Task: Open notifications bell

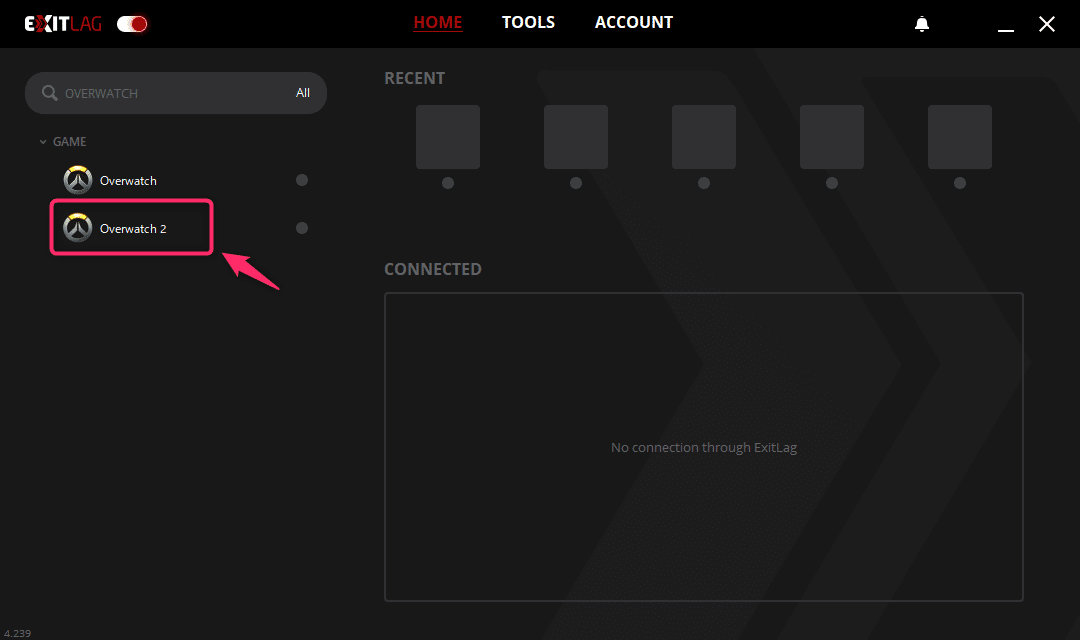Action: 922,24
